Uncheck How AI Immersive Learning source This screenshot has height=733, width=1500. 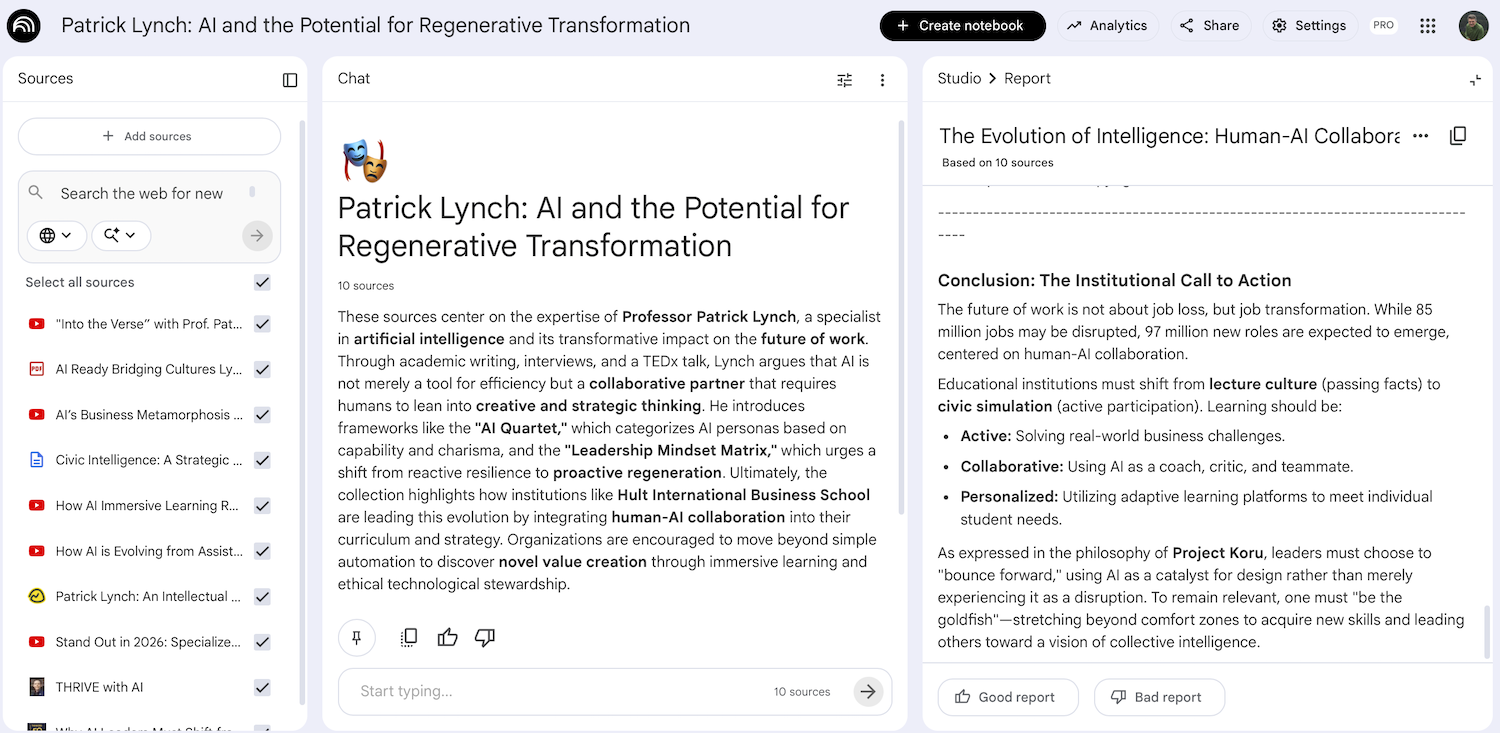pos(262,506)
